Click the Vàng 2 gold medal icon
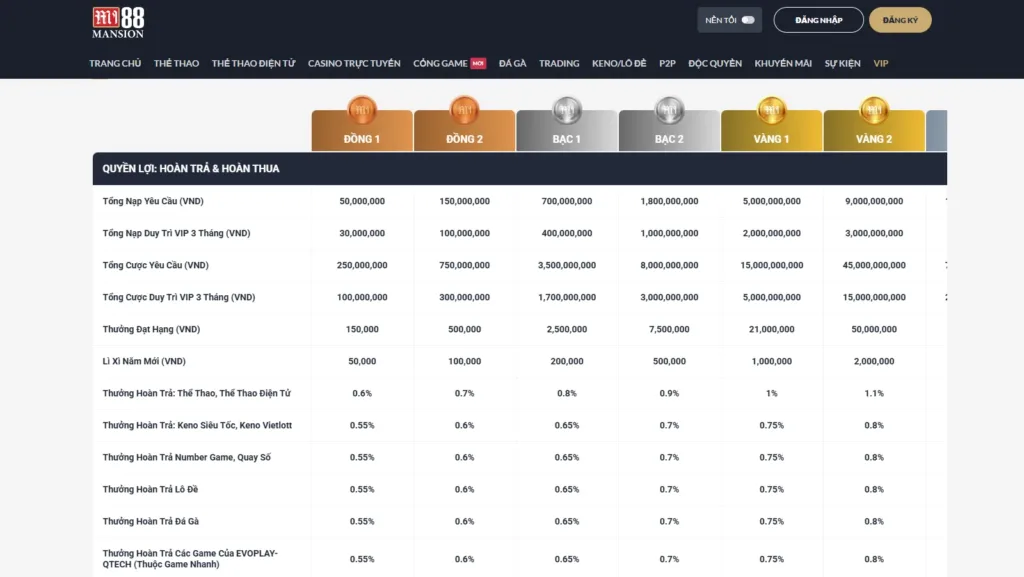 [x=874, y=108]
